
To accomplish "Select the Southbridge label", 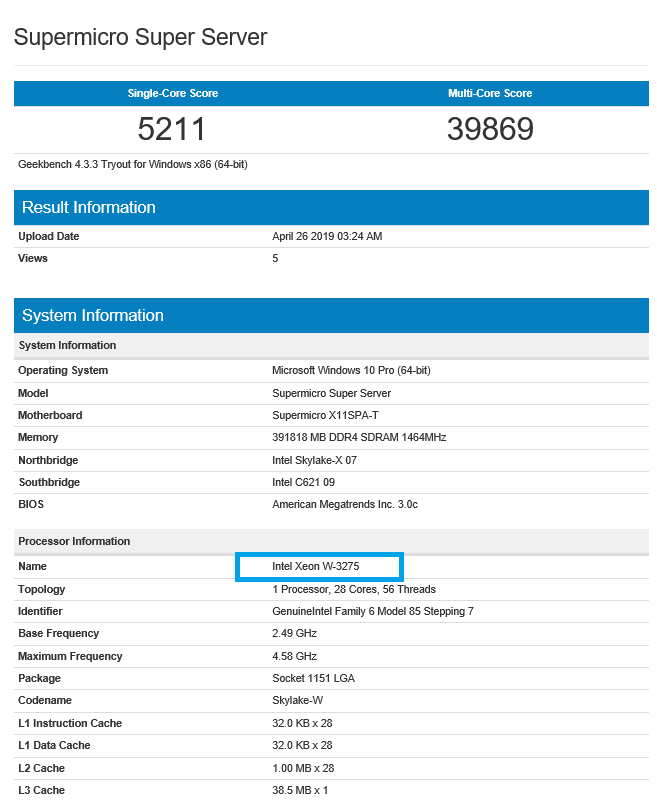I will coord(49,482).
